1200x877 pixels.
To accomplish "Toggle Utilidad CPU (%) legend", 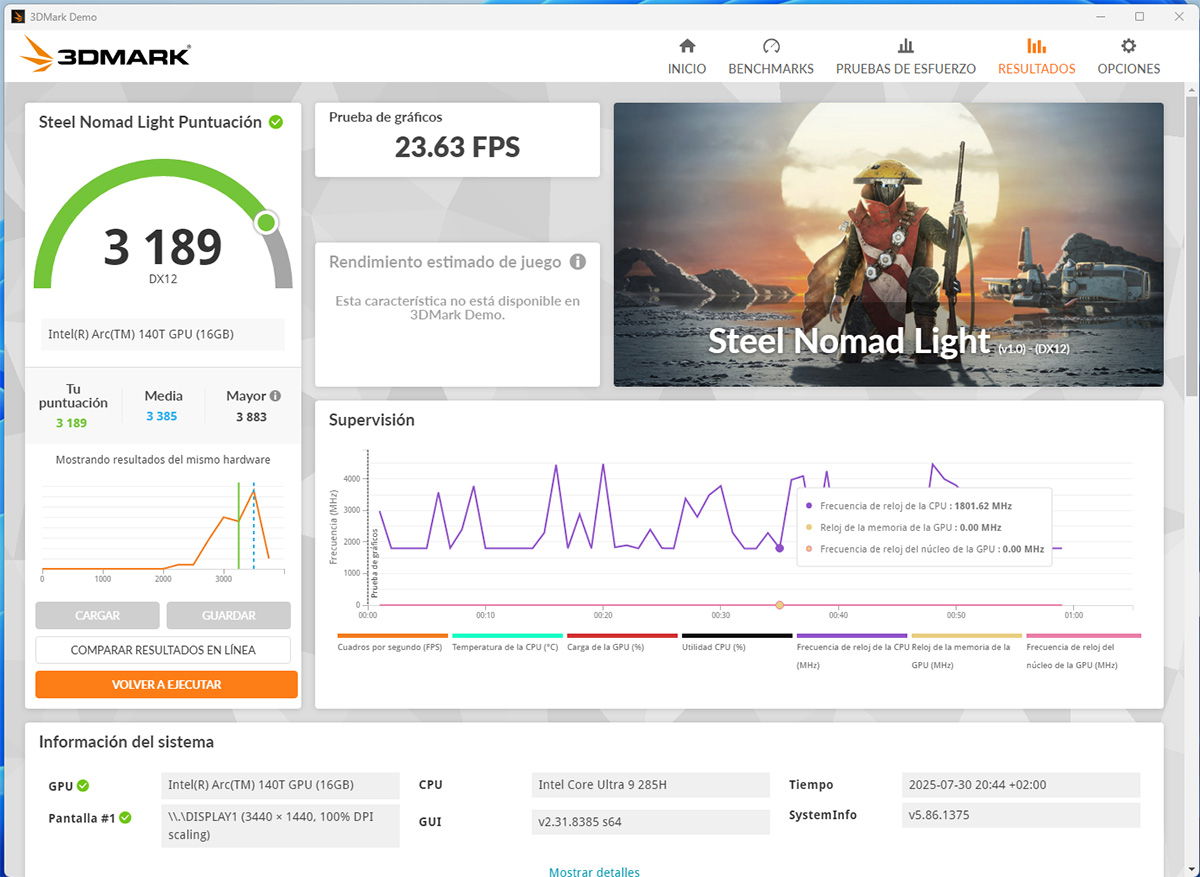I will pyautogui.click(x=737, y=643).
